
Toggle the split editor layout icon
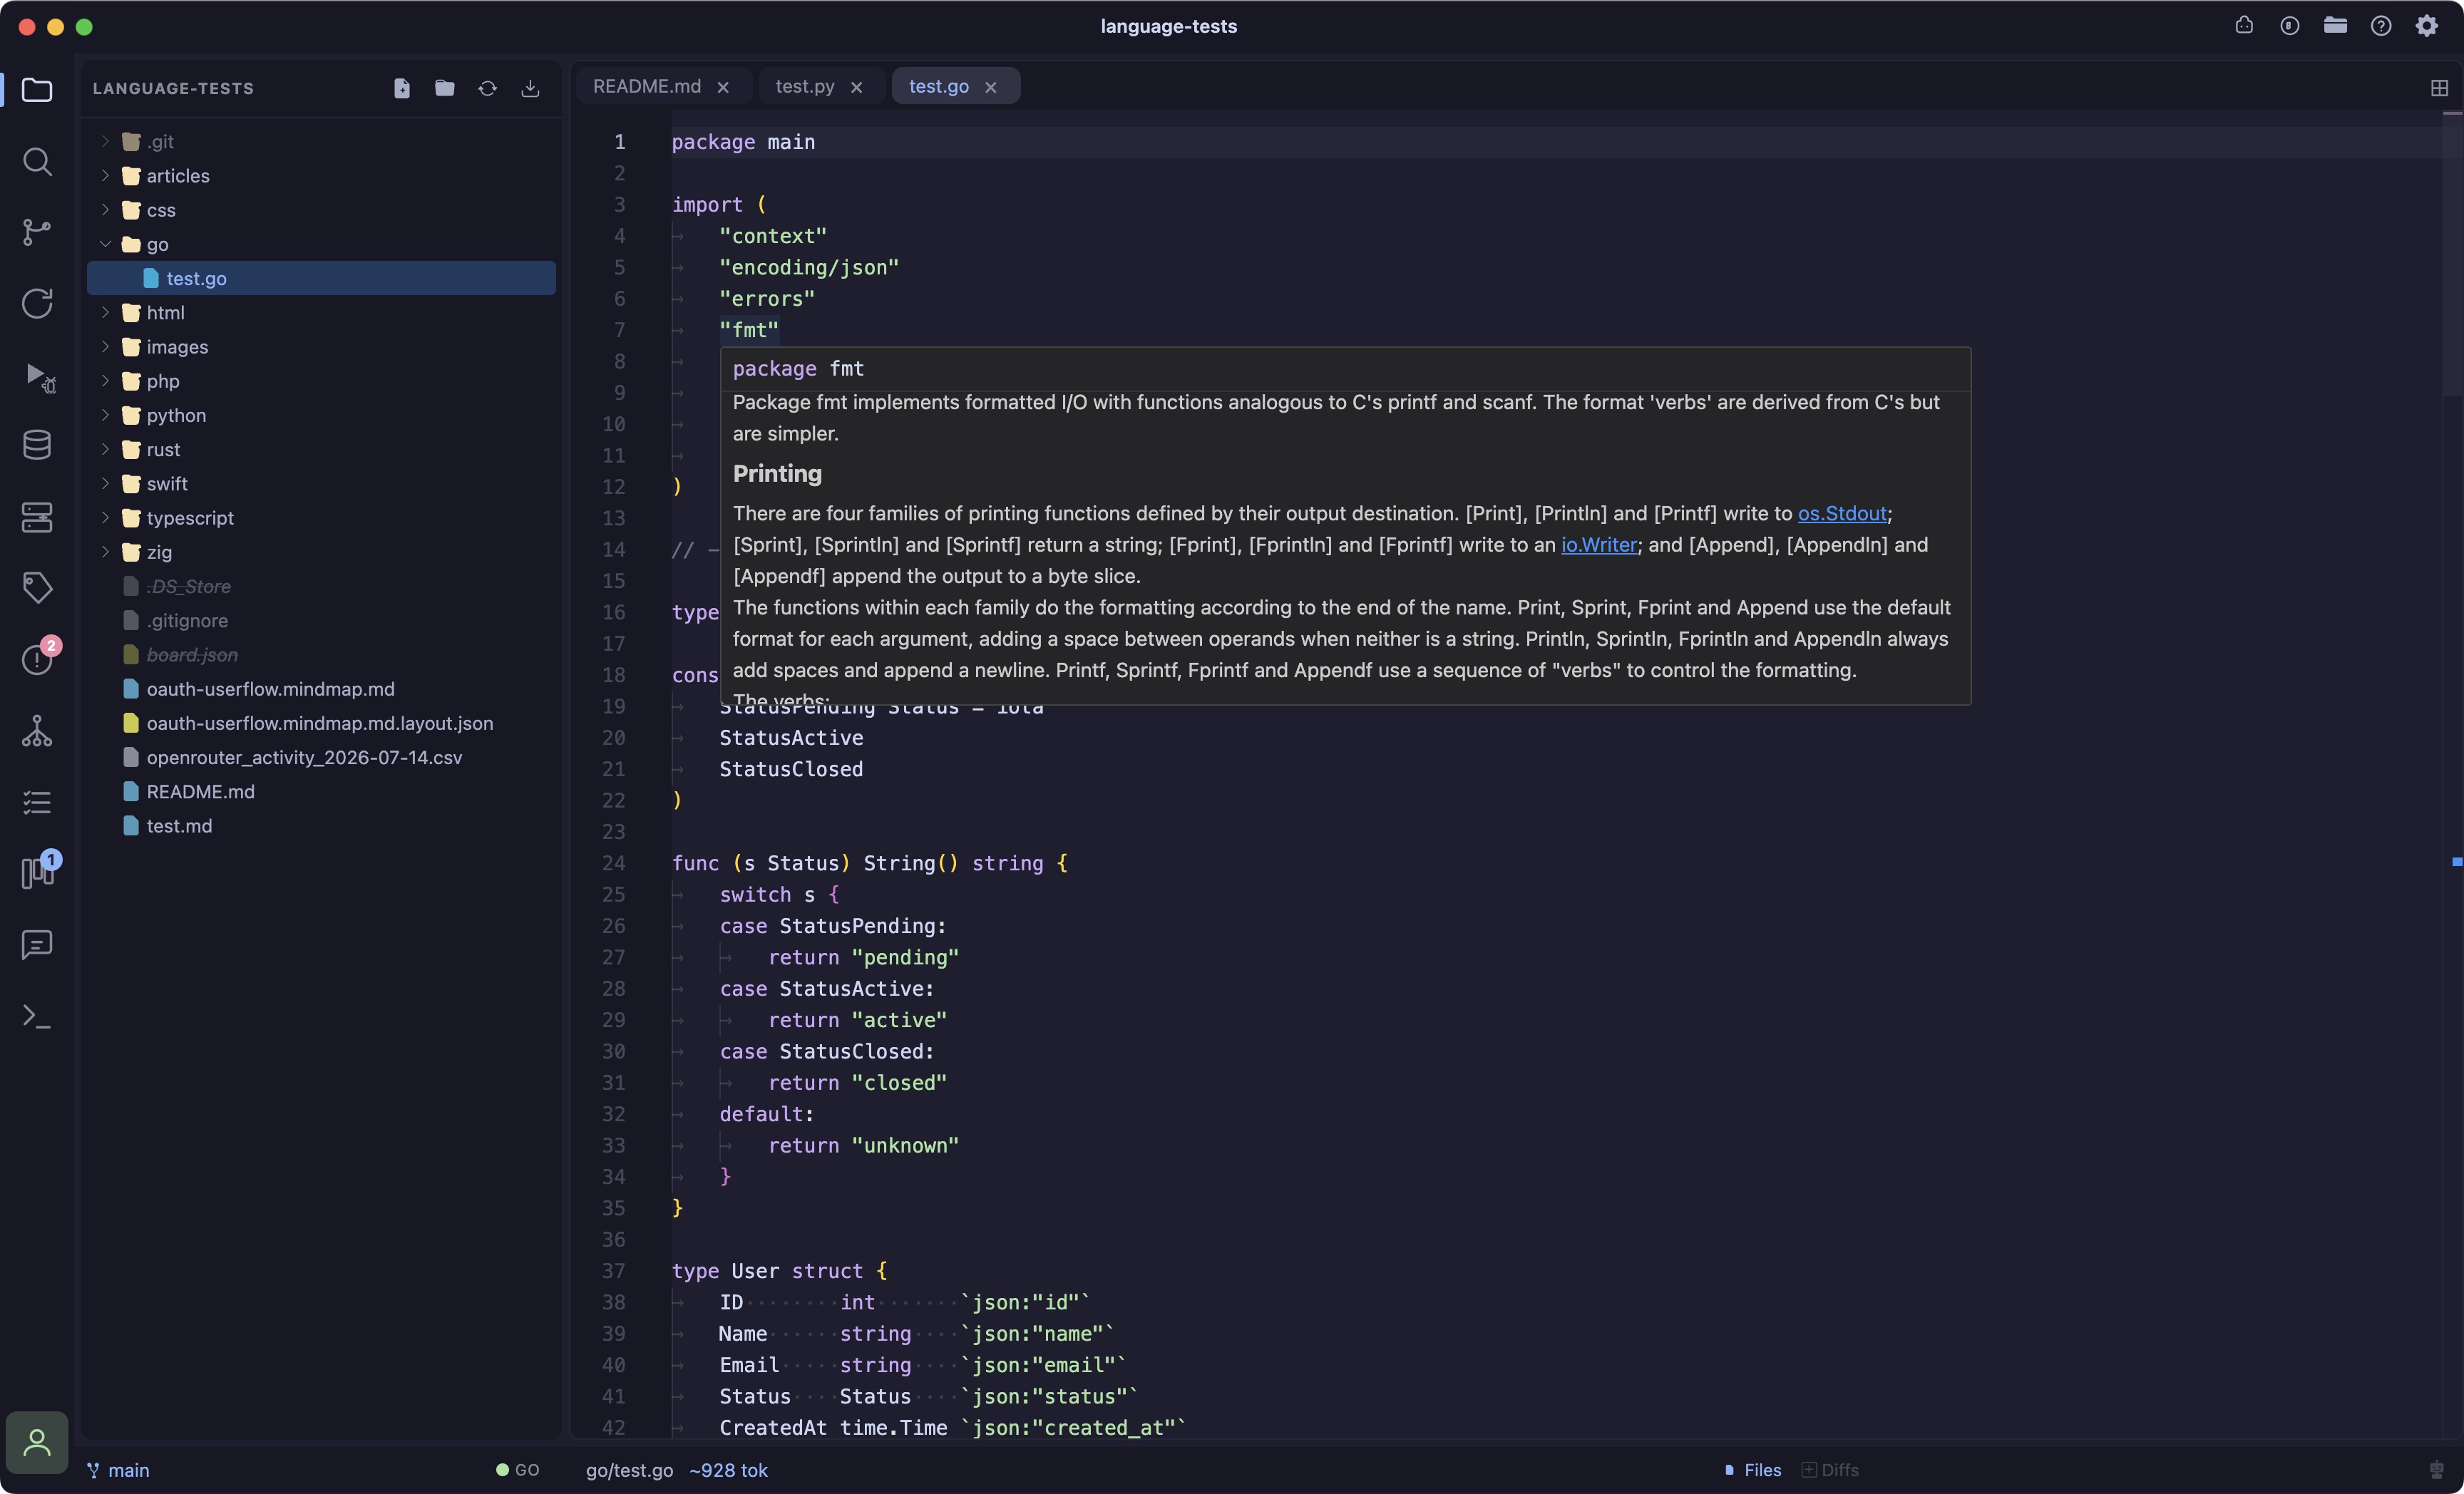[2439, 88]
